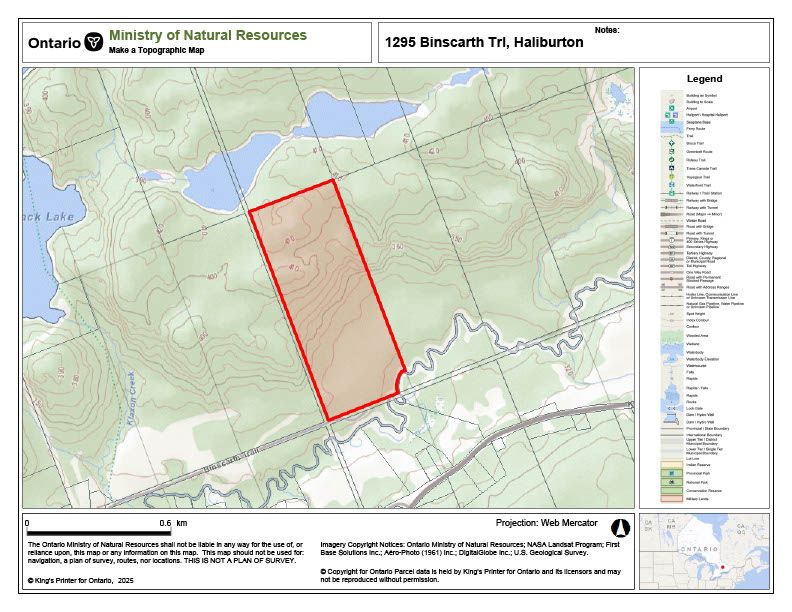Click the address title 1295 Binscarth Trl, Haliburton
Image resolution: width=792 pixels, height=612 pixels.
pos(484,43)
